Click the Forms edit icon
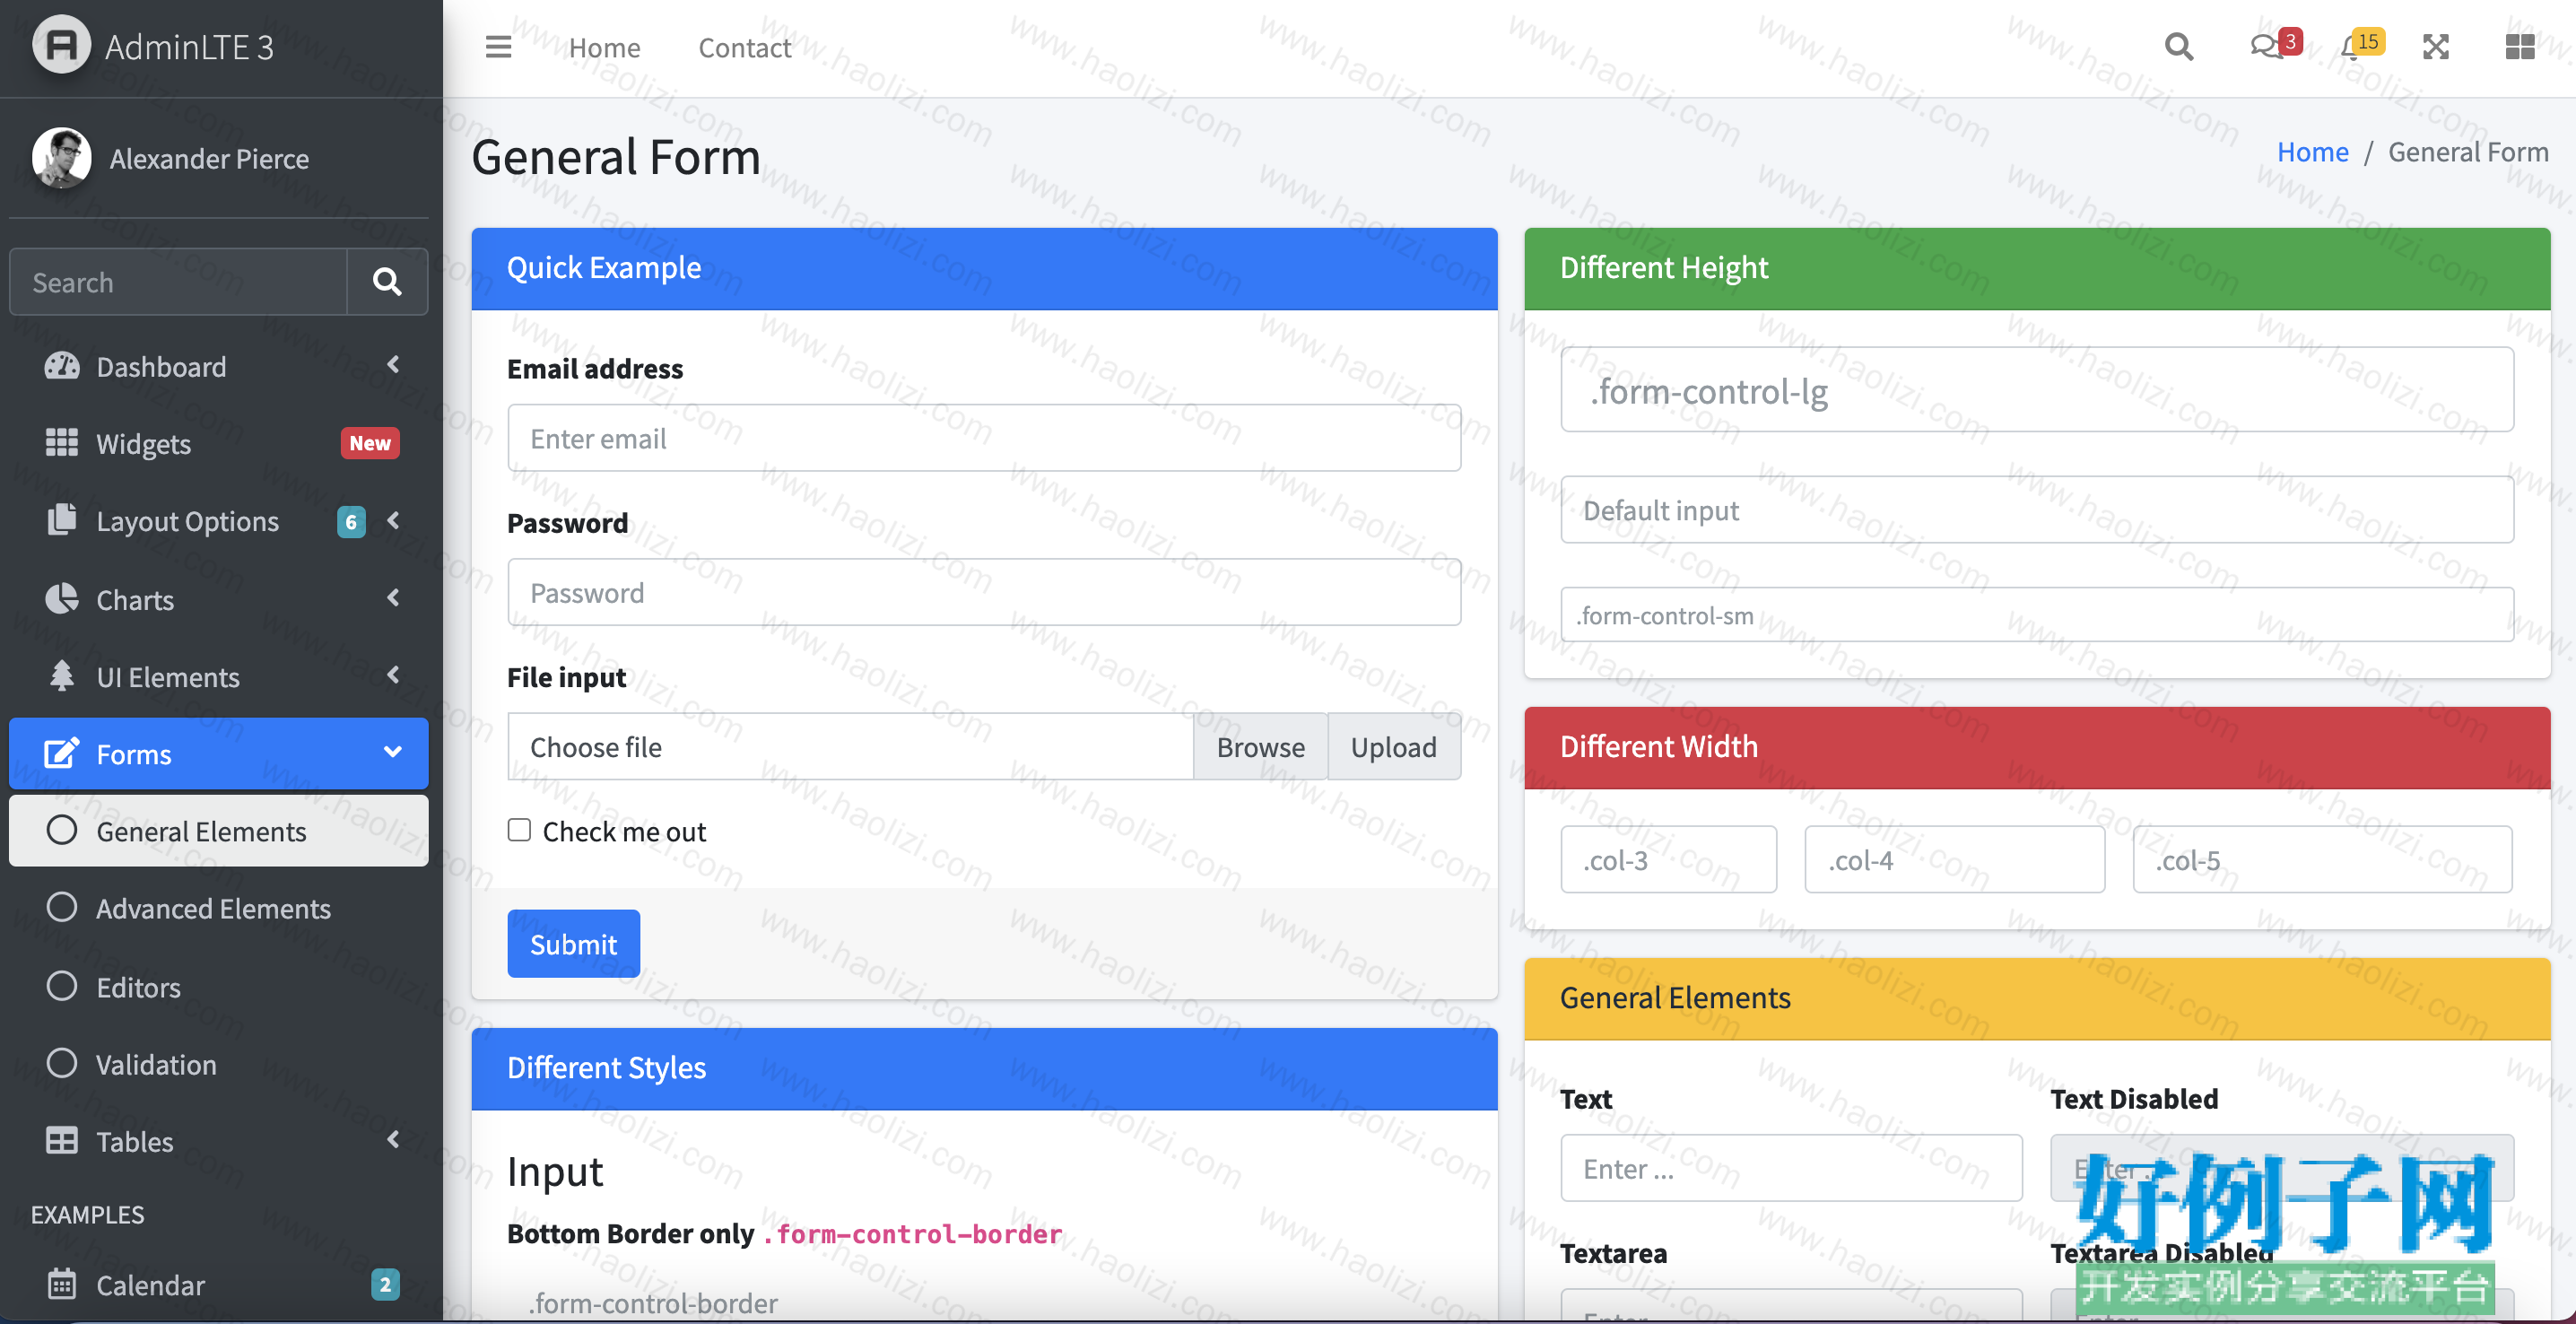Image resolution: width=2576 pixels, height=1324 pixels. click(62, 753)
